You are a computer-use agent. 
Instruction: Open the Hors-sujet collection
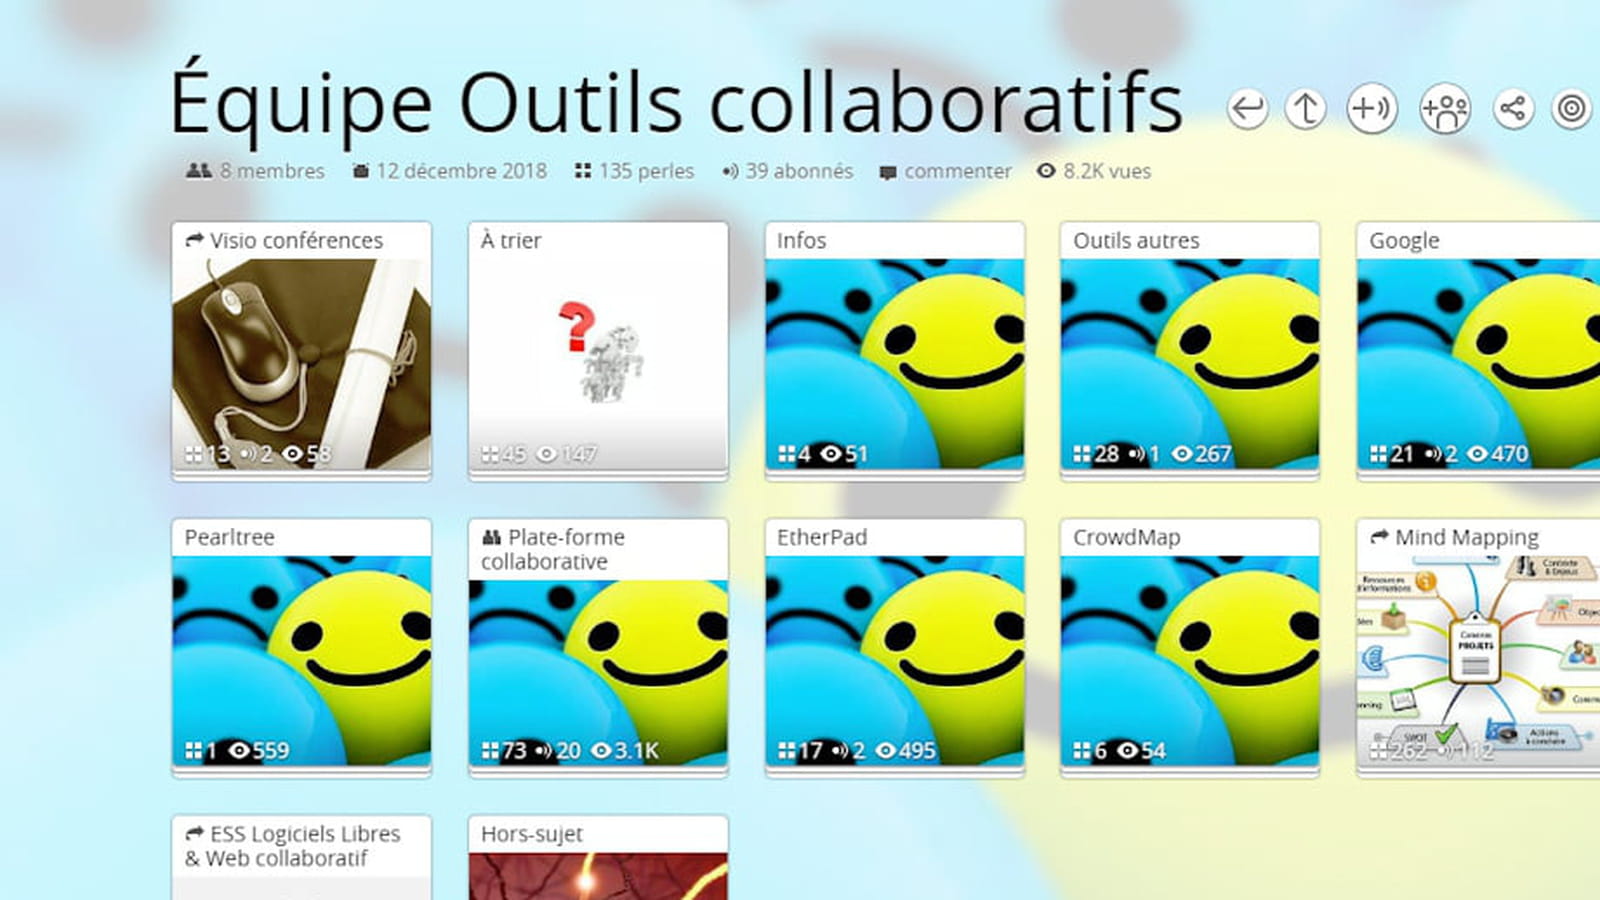click(598, 858)
